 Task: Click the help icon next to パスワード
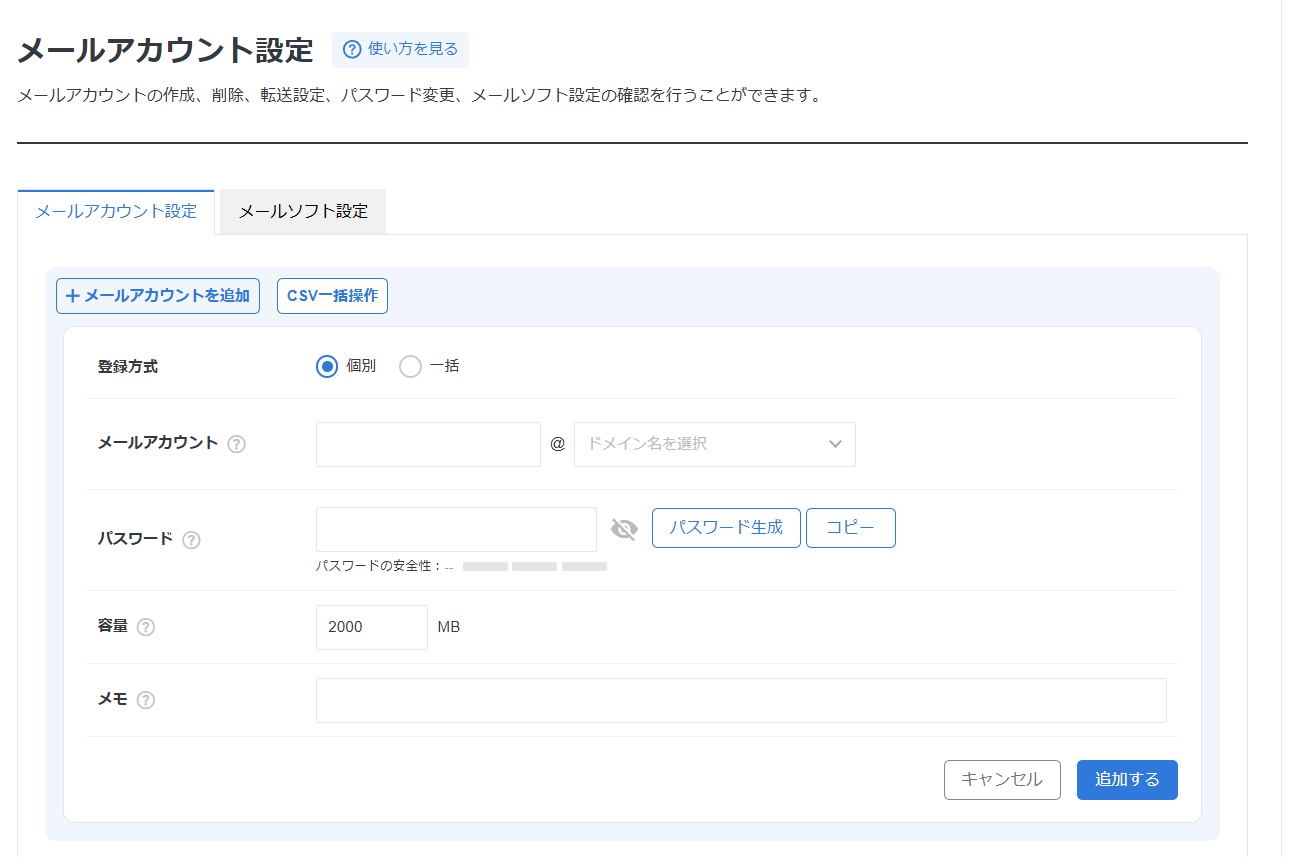point(191,540)
